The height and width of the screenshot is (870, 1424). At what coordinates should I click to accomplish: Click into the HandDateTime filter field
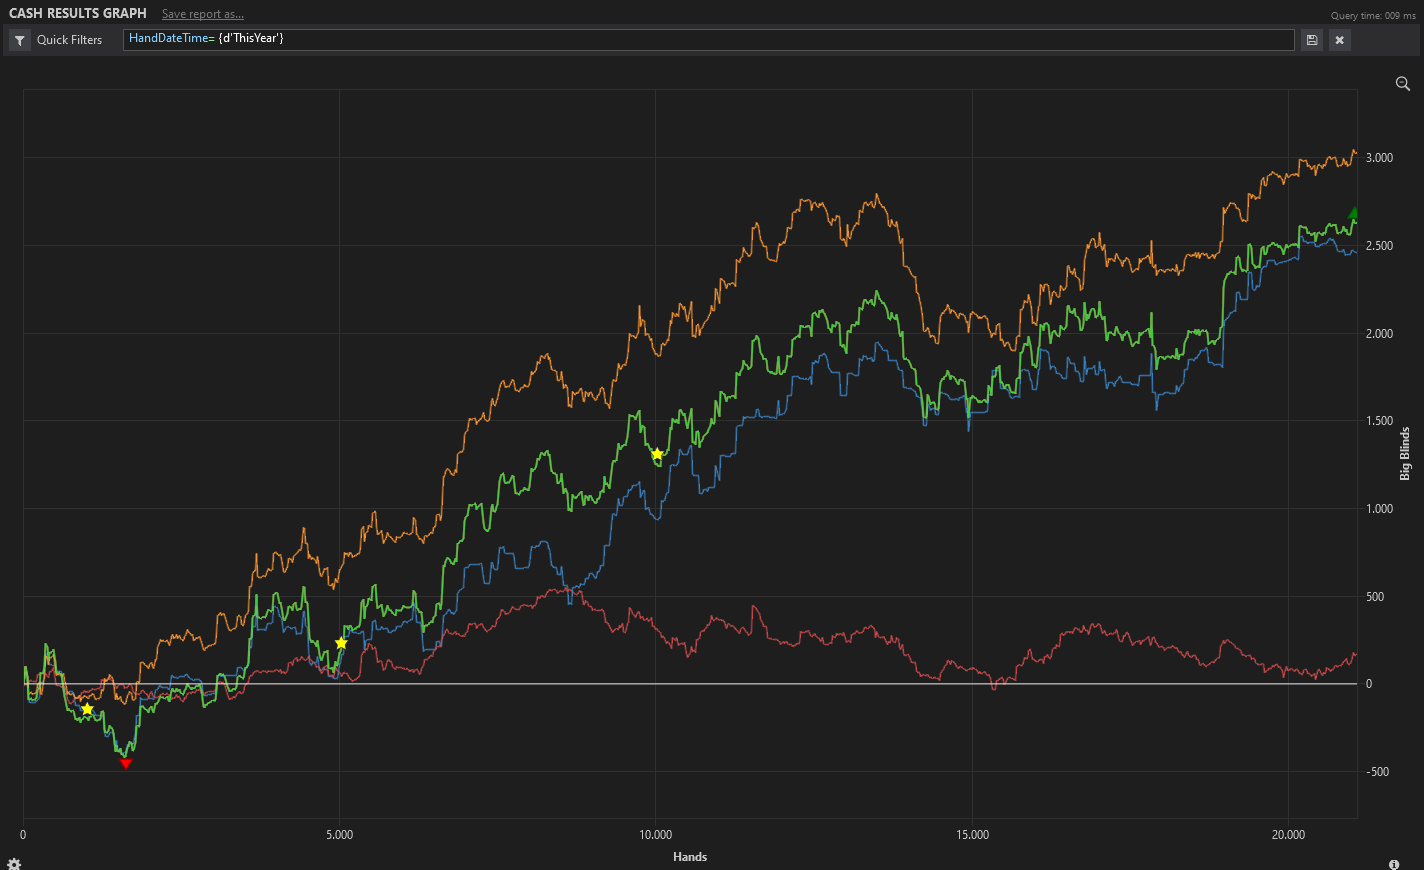(x=708, y=39)
